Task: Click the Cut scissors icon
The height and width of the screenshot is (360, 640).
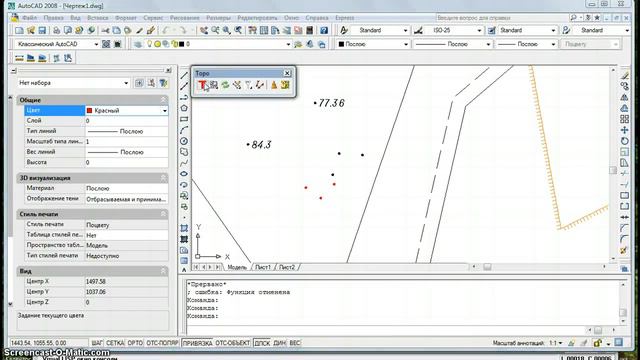Action: click(x=105, y=31)
